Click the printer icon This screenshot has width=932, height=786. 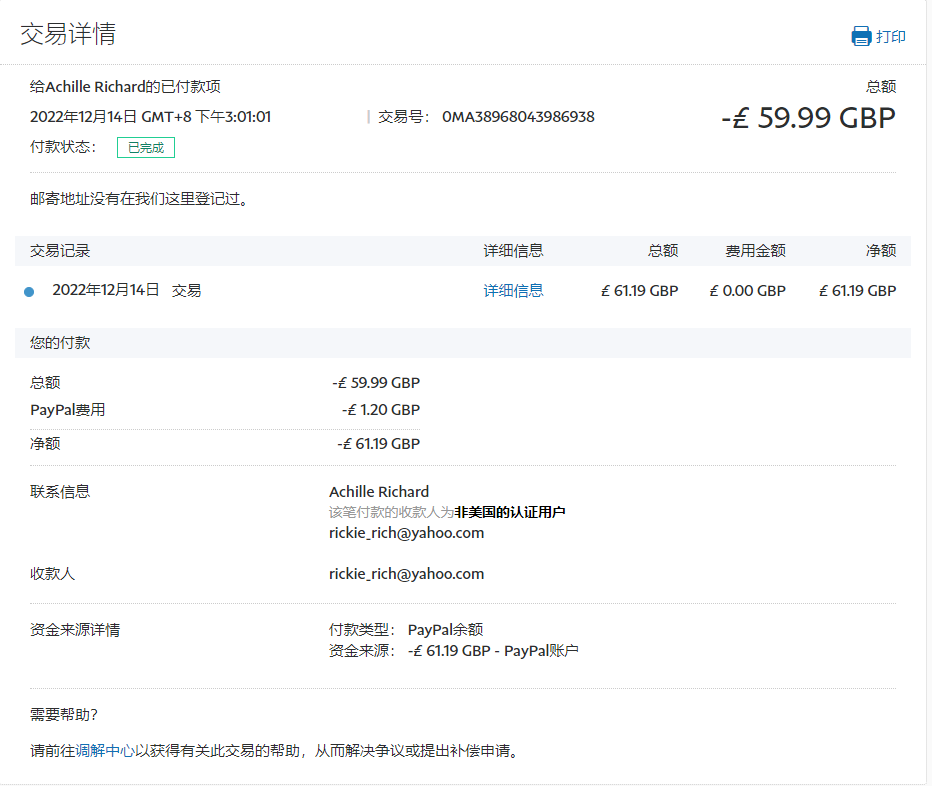click(861, 37)
